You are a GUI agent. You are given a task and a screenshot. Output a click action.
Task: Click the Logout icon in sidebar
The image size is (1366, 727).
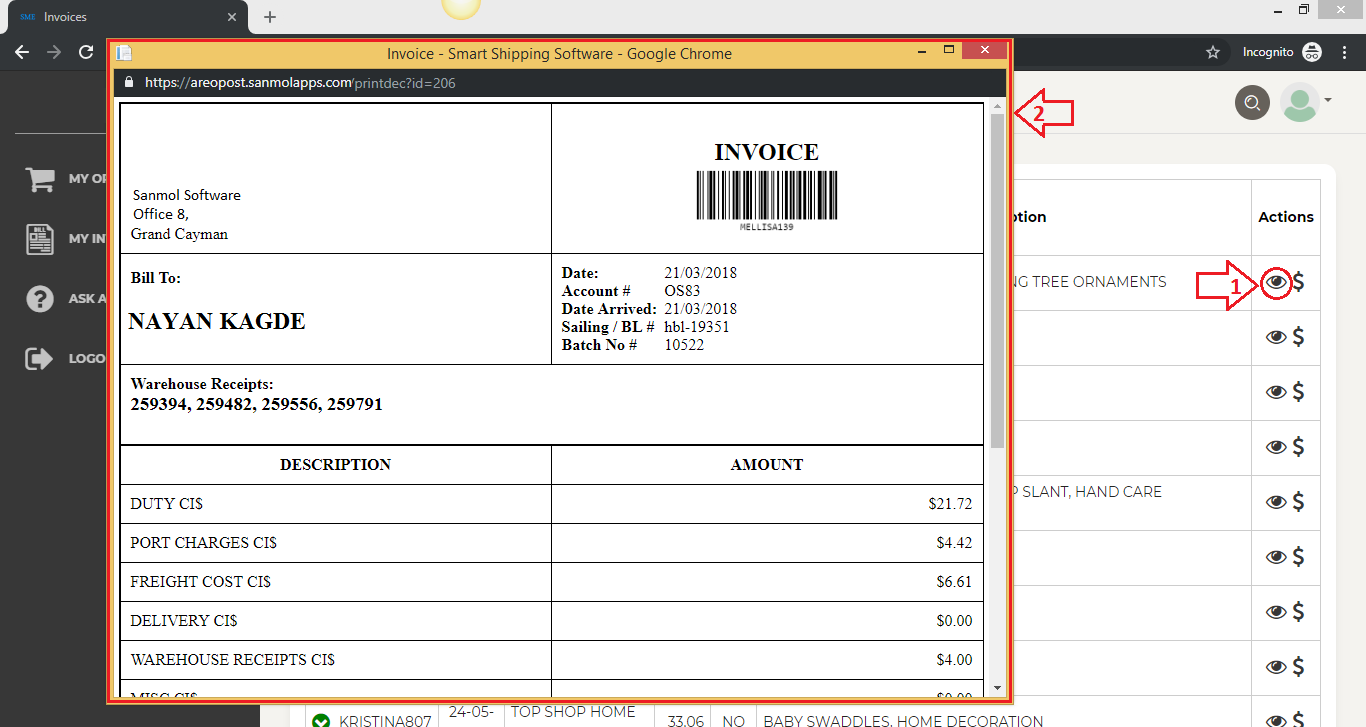39,358
